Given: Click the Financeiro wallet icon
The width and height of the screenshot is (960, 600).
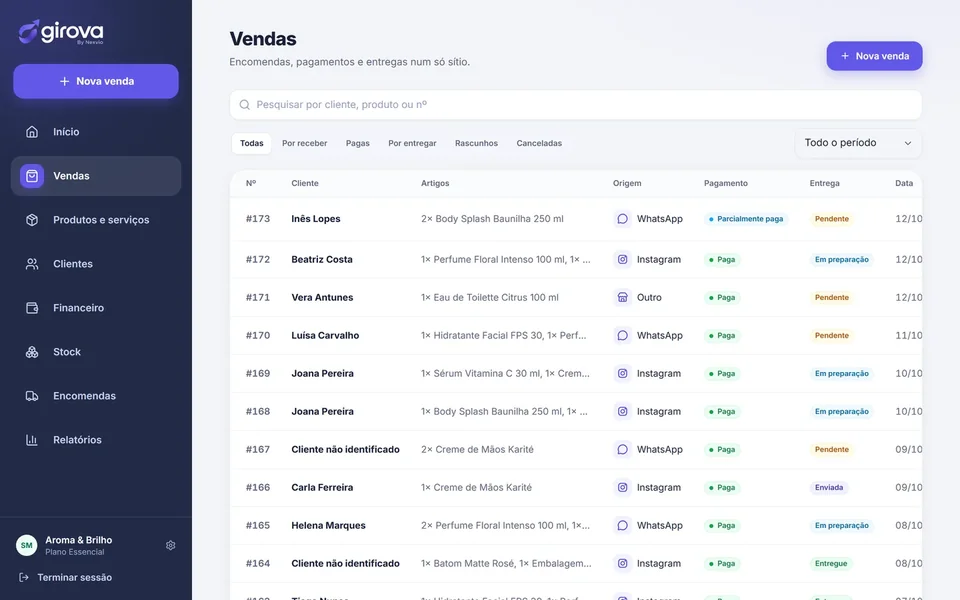Looking at the screenshot, I should 32,308.
